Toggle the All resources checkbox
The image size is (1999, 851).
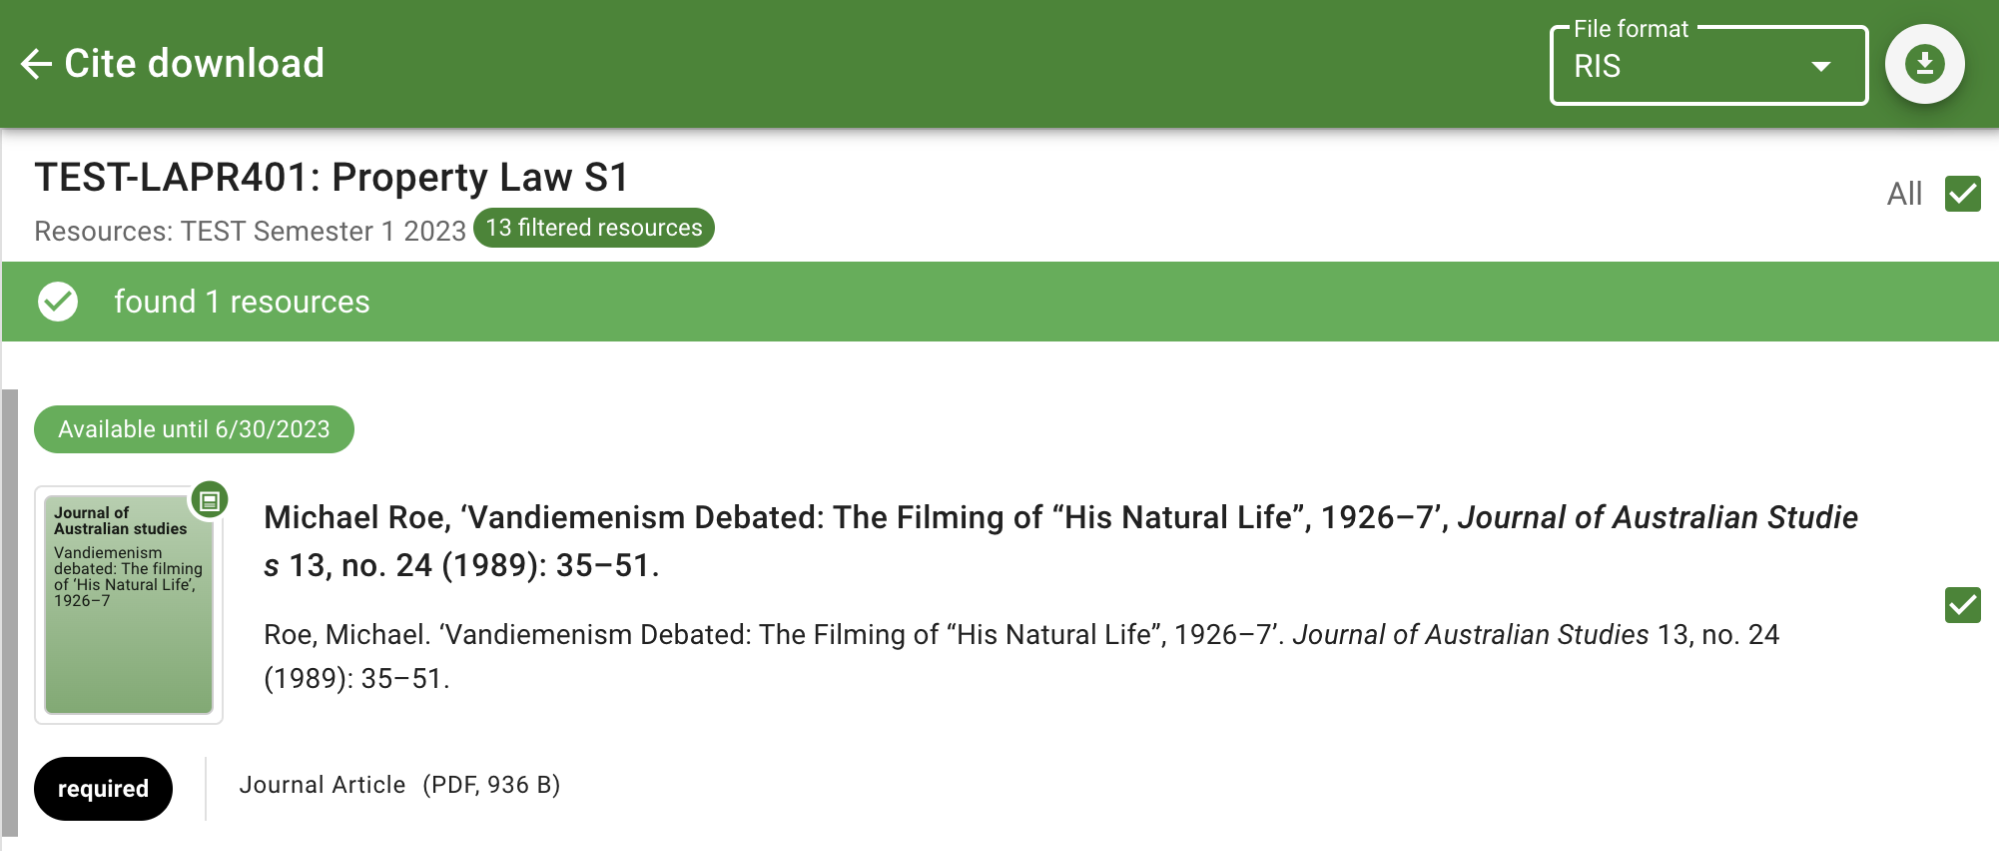(x=1962, y=193)
